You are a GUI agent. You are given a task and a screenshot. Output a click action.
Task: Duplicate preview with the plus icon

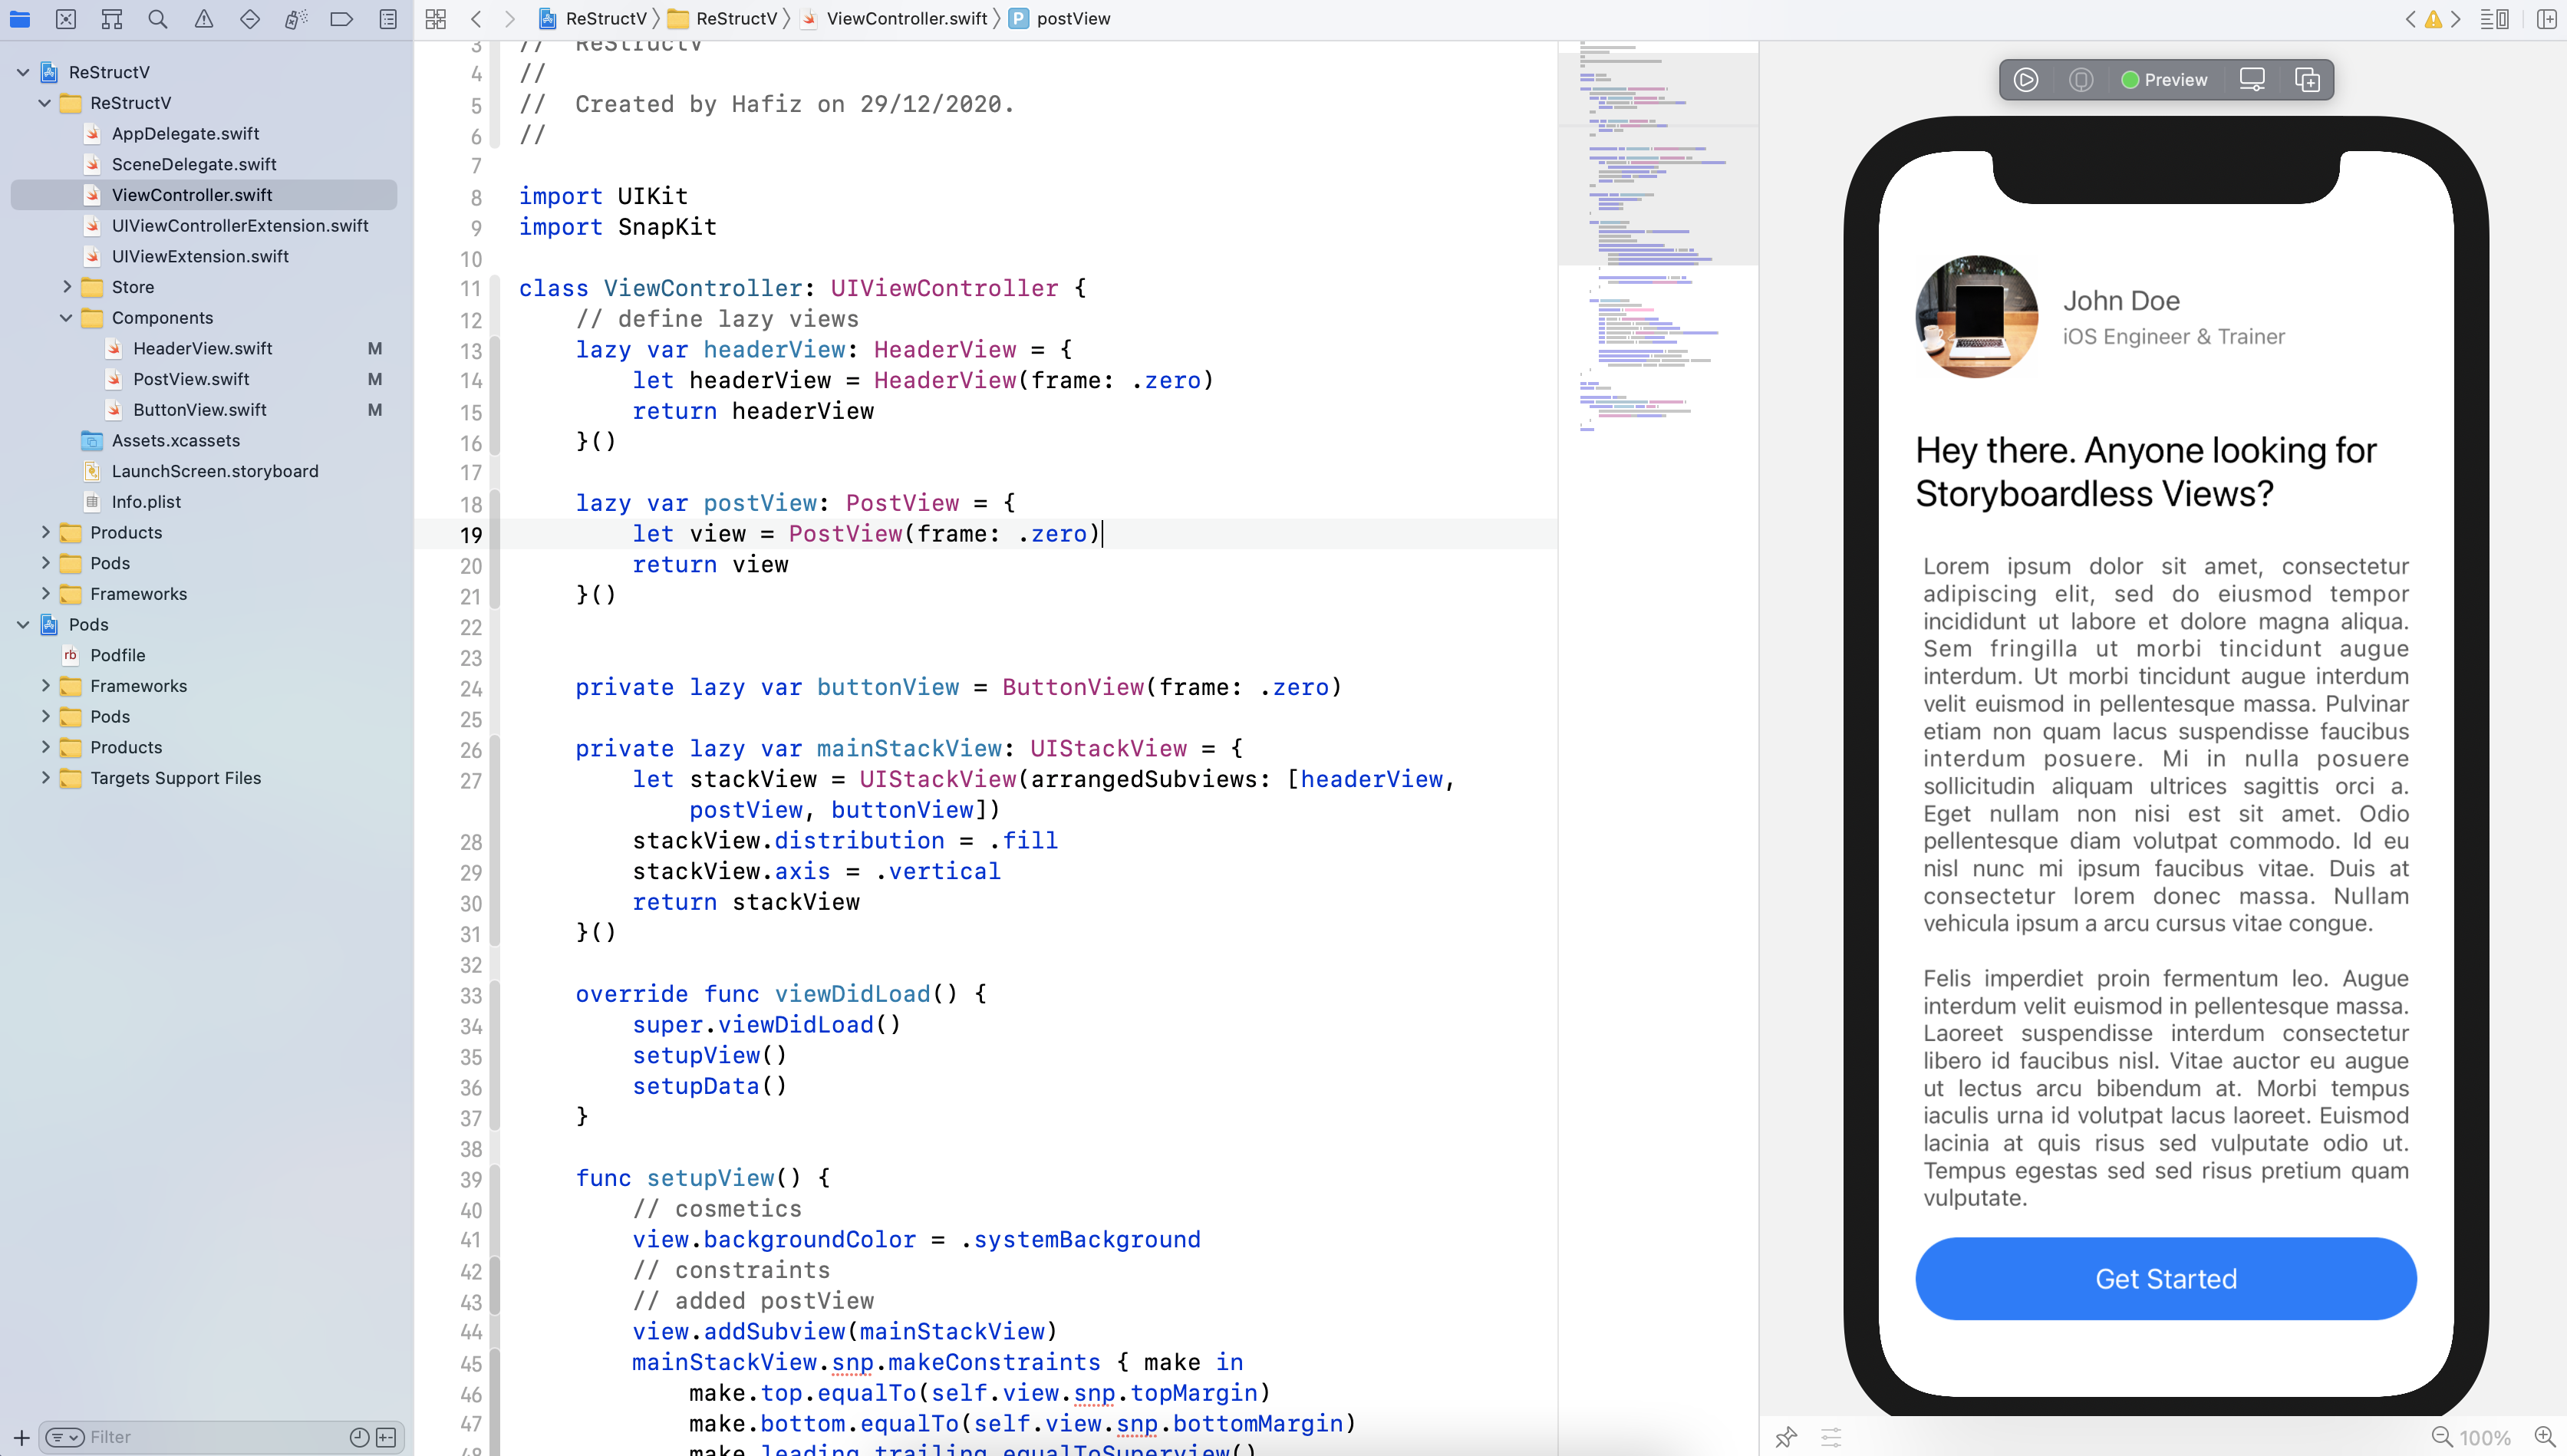point(2307,80)
